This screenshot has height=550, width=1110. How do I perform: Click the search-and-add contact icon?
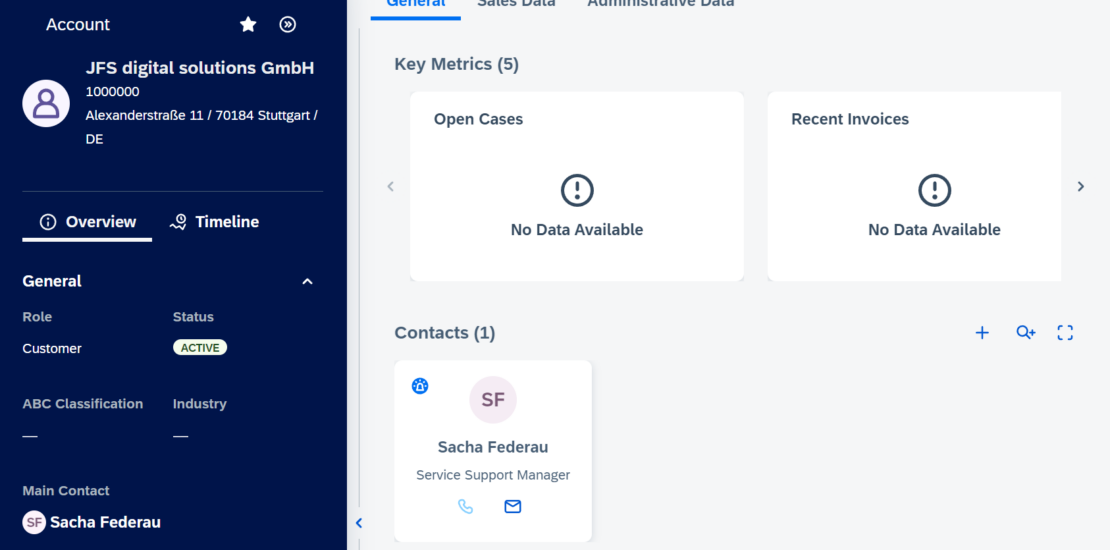[x=1025, y=333]
